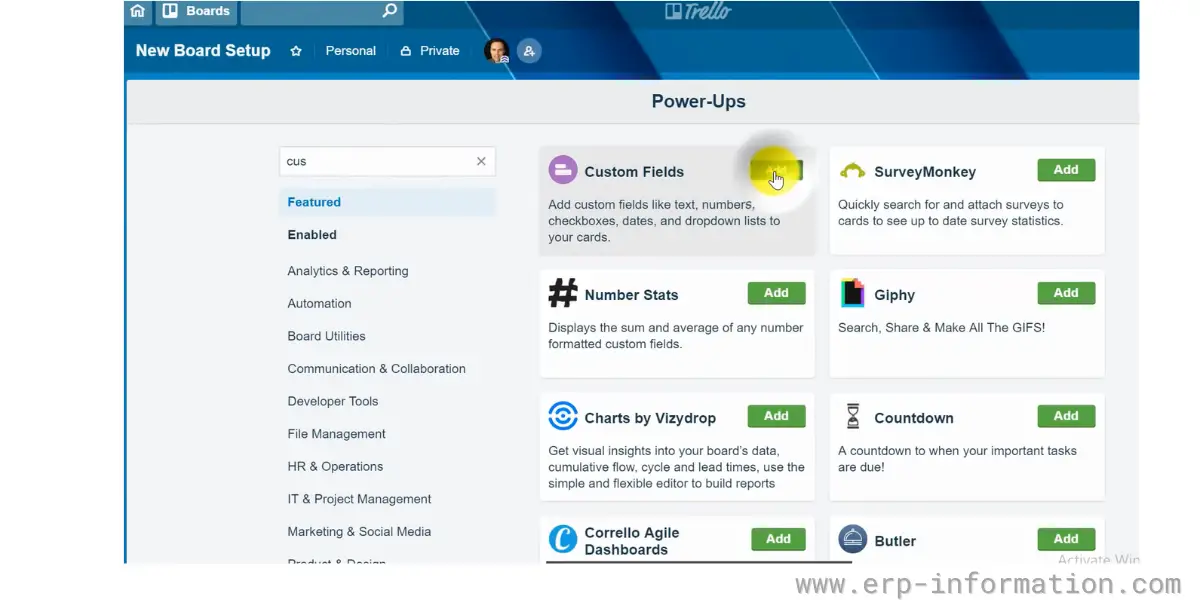Click the Charts by Vizydrop description
1200x600 pixels.
coord(676,467)
